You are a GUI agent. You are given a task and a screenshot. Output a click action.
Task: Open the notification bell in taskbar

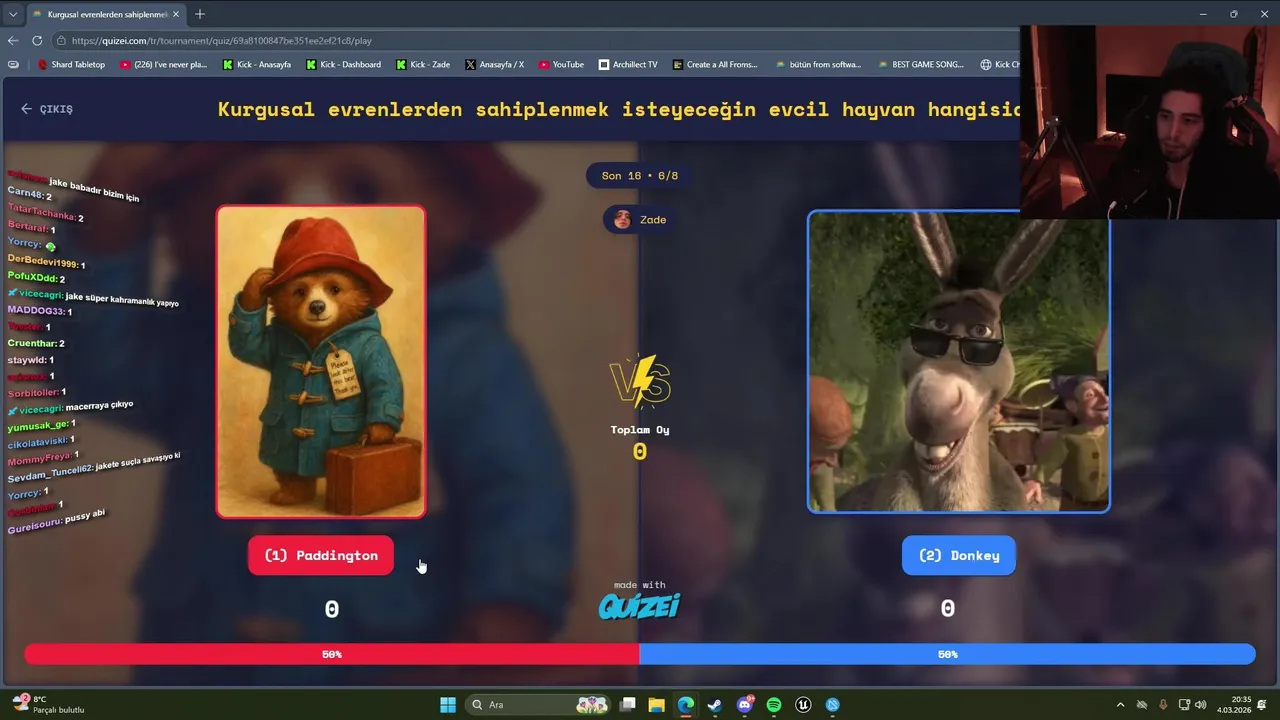pos(1263,705)
